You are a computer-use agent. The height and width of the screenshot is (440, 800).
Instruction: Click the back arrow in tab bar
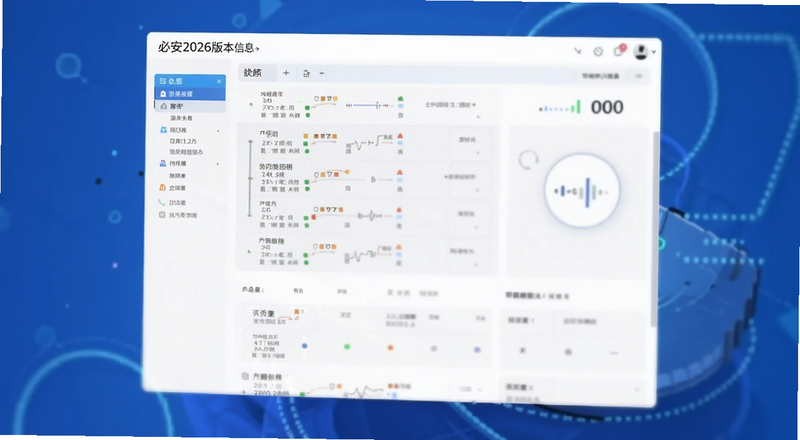tap(322, 74)
